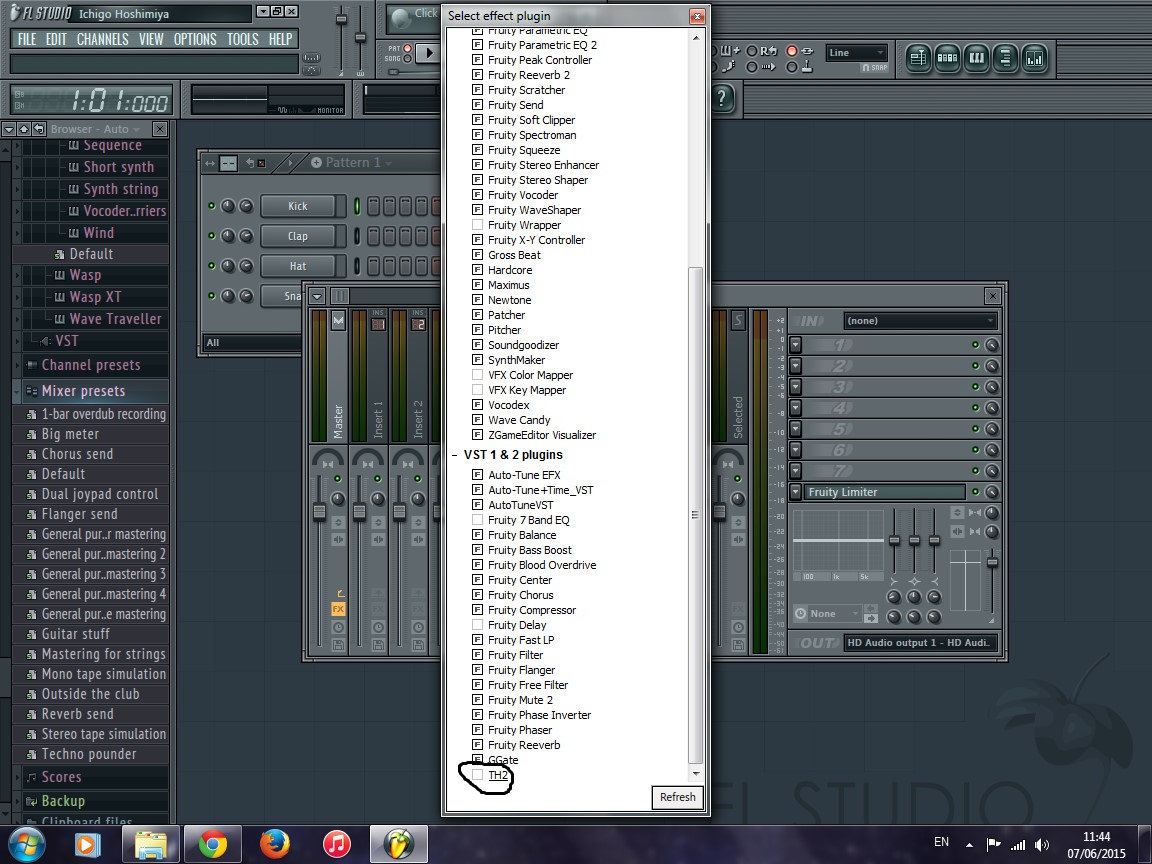Adjust the main volume slider at top
The width and height of the screenshot is (1152, 864).
pos(341,19)
